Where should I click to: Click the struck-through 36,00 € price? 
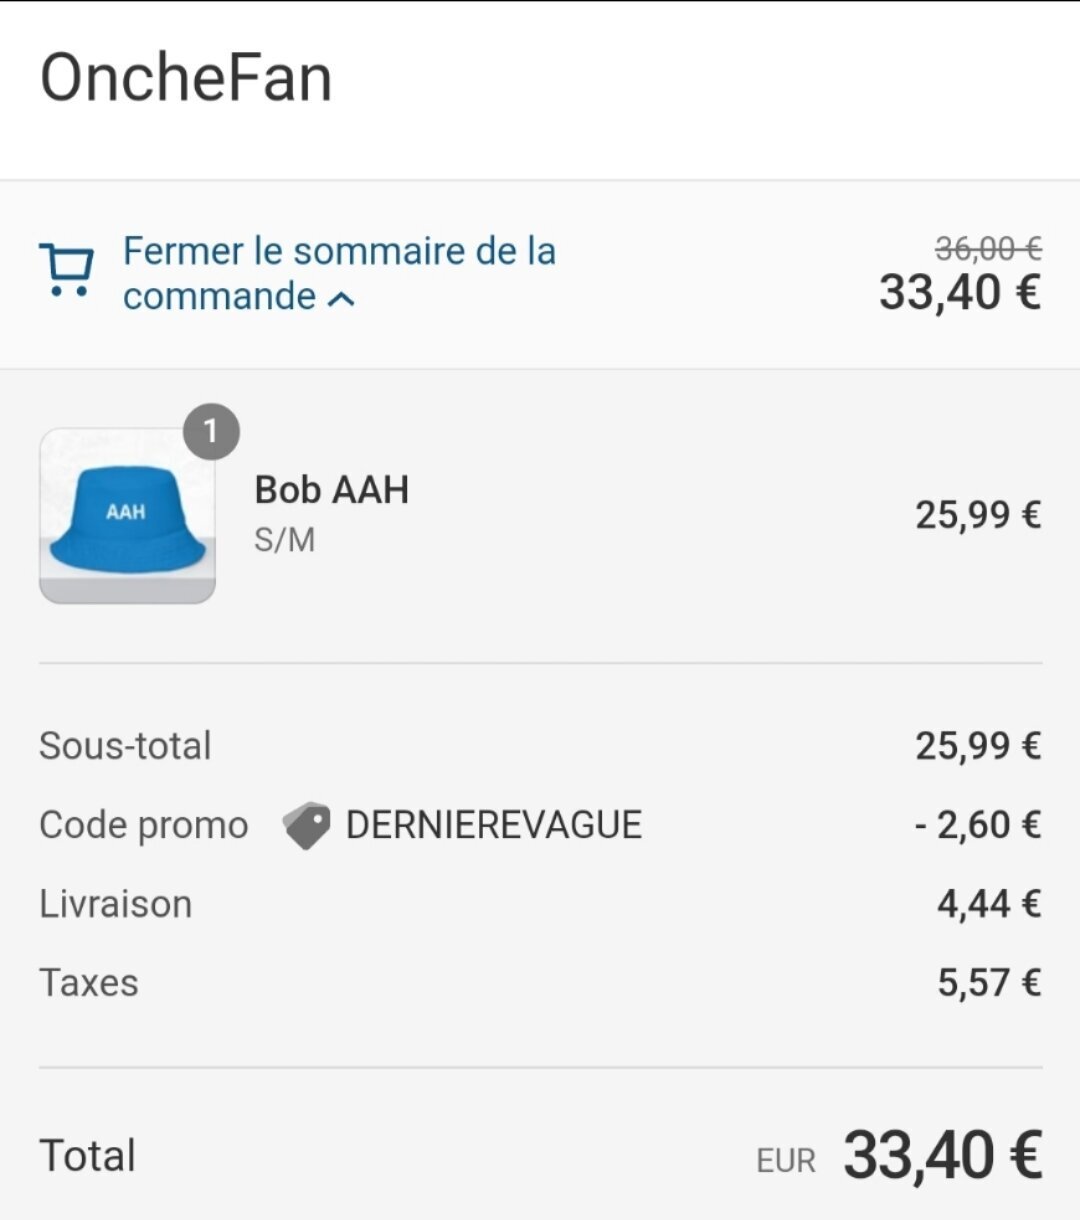click(x=988, y=248)
